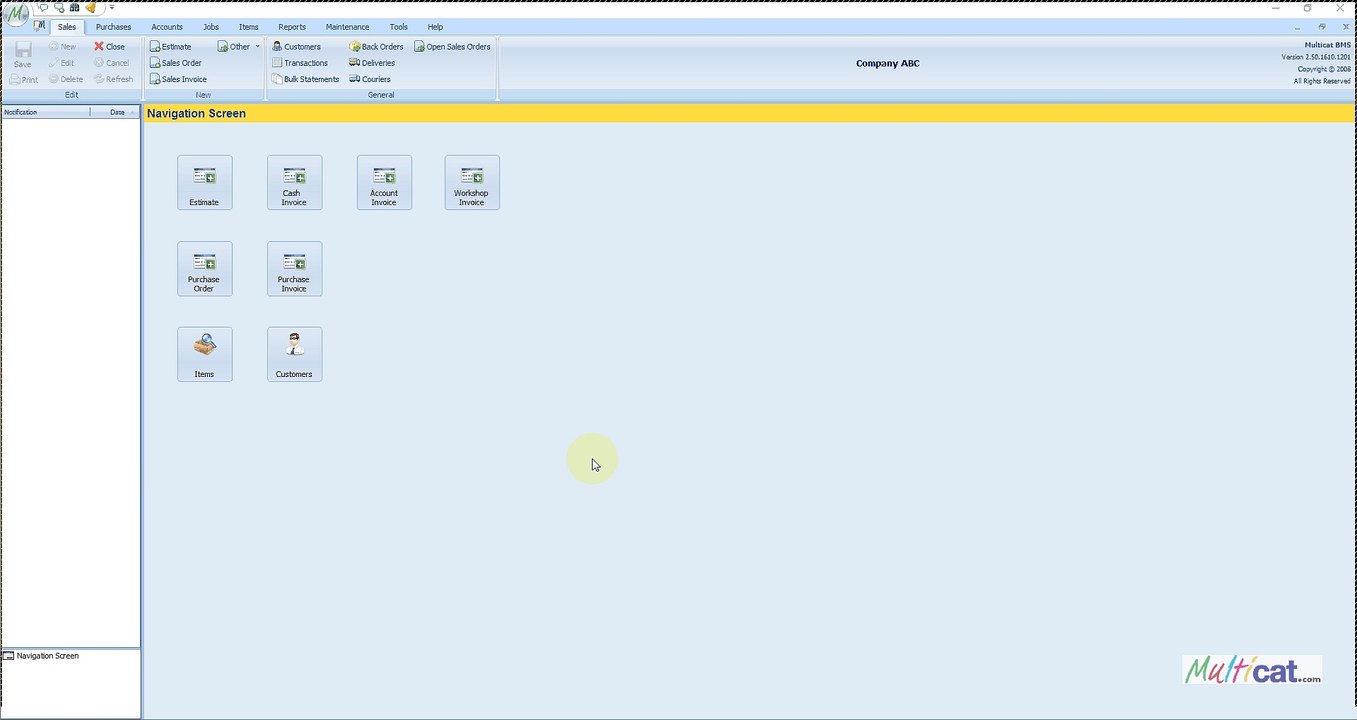Screen dimensions: 1357x720
Task: Switch to the Reports ribbon tab
Action: pyautogui.click(x=292, y=27)
